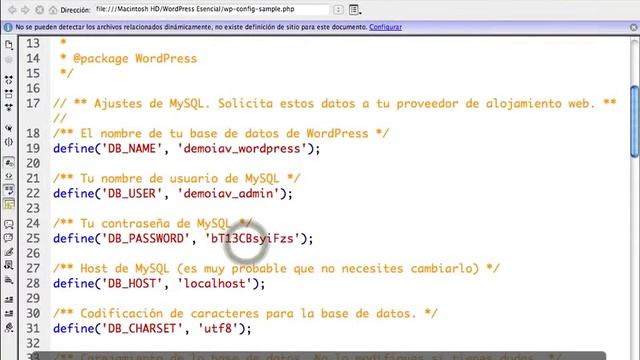
Task: Toggle Line Numbers display
Action: click(9, 162)
